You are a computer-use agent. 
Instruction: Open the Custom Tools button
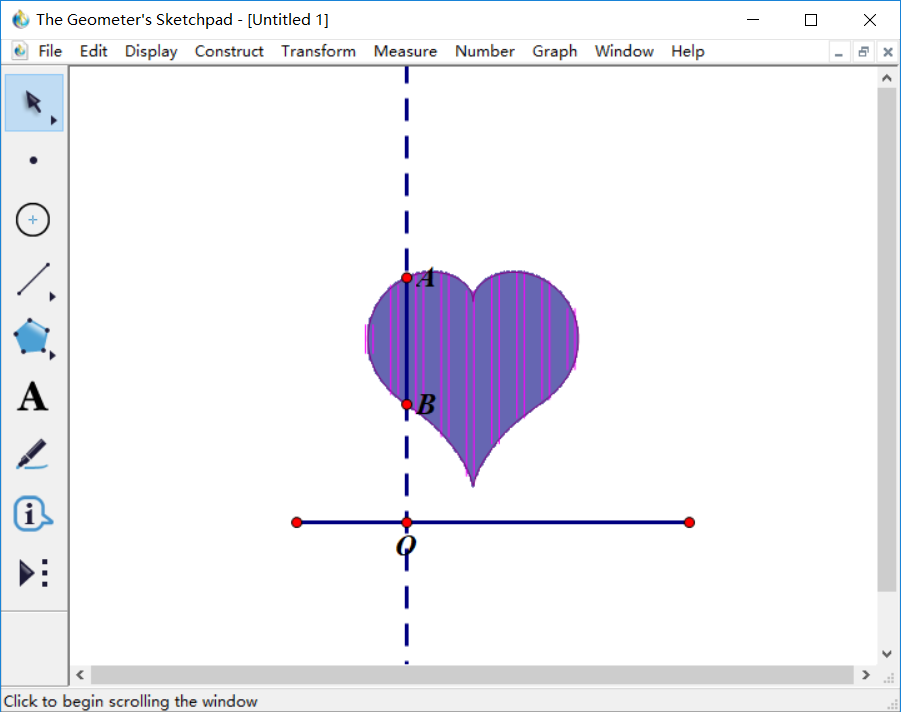pos(33,573)
